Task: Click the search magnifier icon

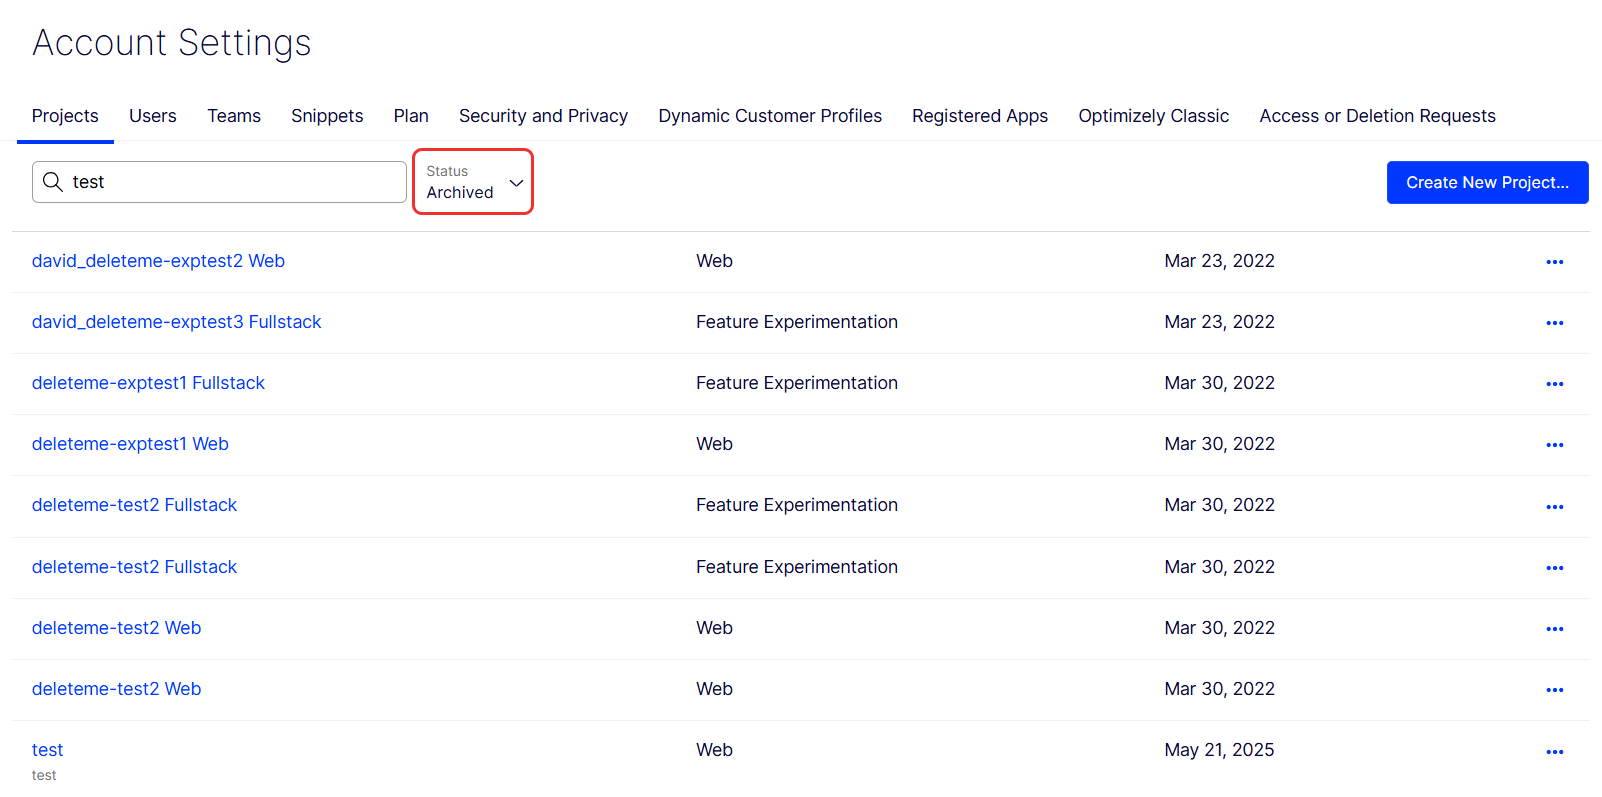Action: point(53,182)
